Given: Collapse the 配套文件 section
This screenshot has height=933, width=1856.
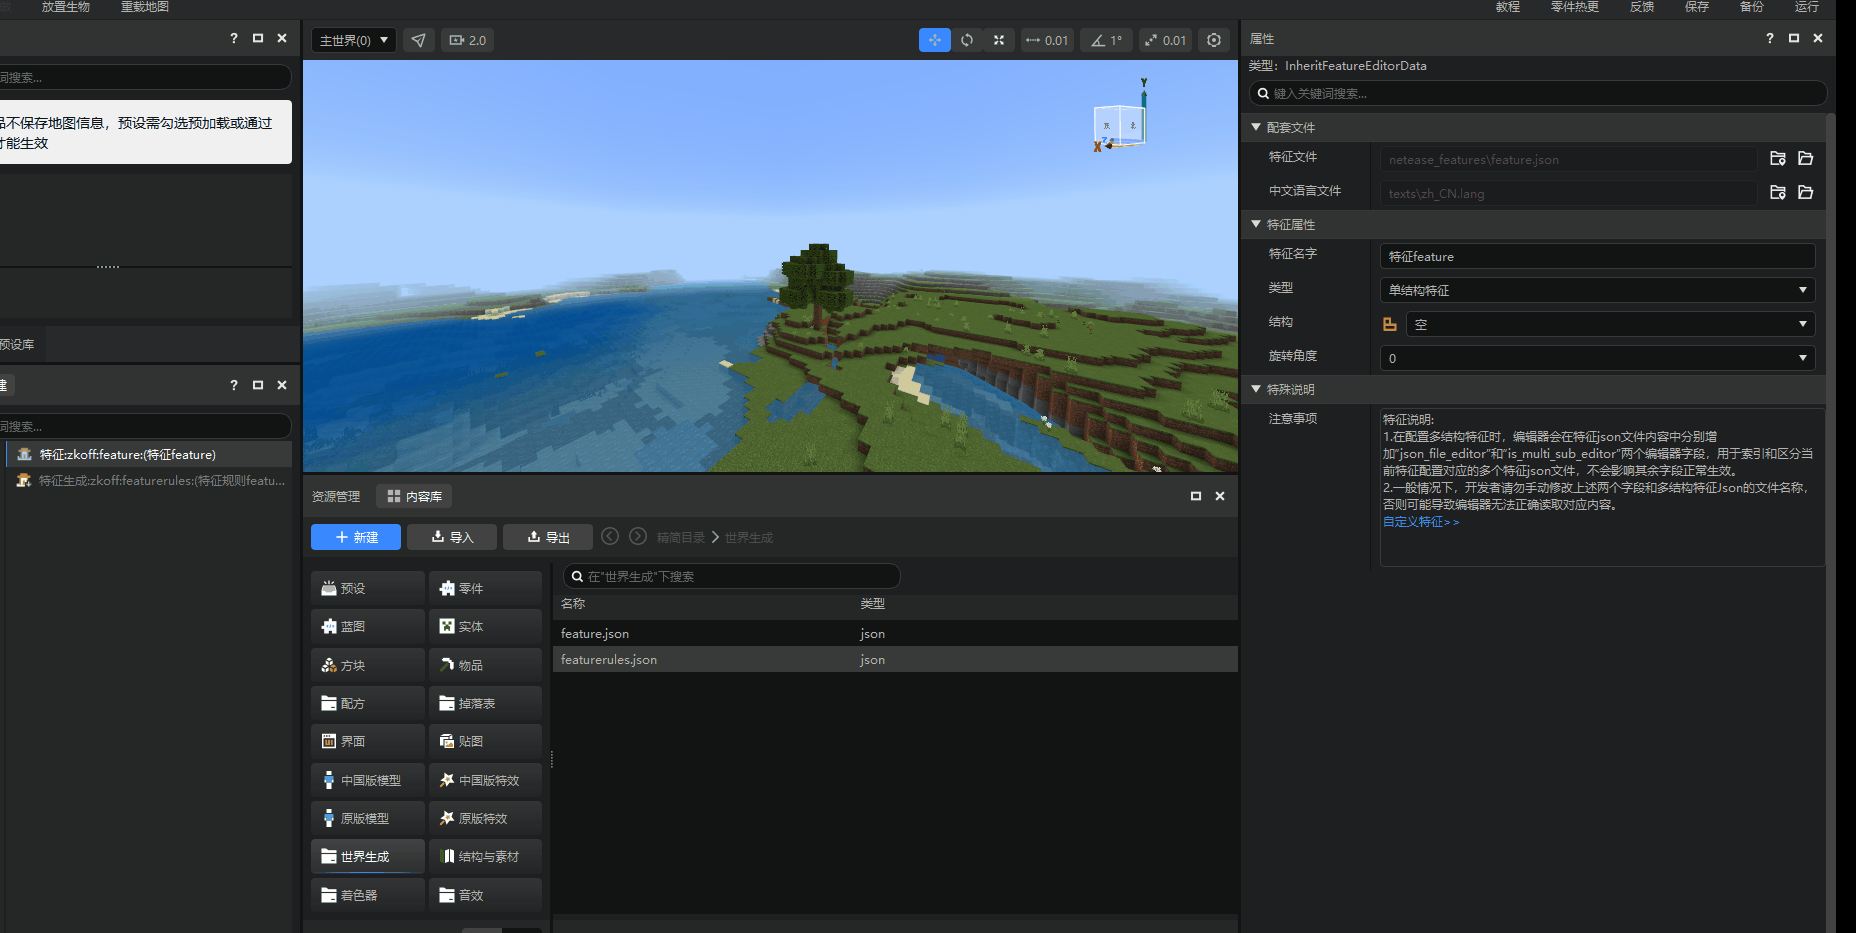Looking at the screenshot, I should (x=1256, y=127).
